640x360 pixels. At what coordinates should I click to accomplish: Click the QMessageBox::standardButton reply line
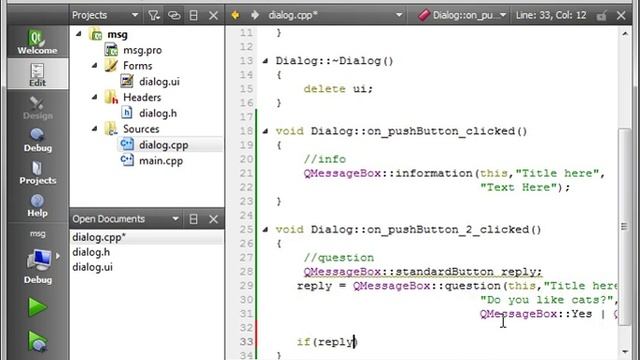pyautogui.click(x=422, y=272)
